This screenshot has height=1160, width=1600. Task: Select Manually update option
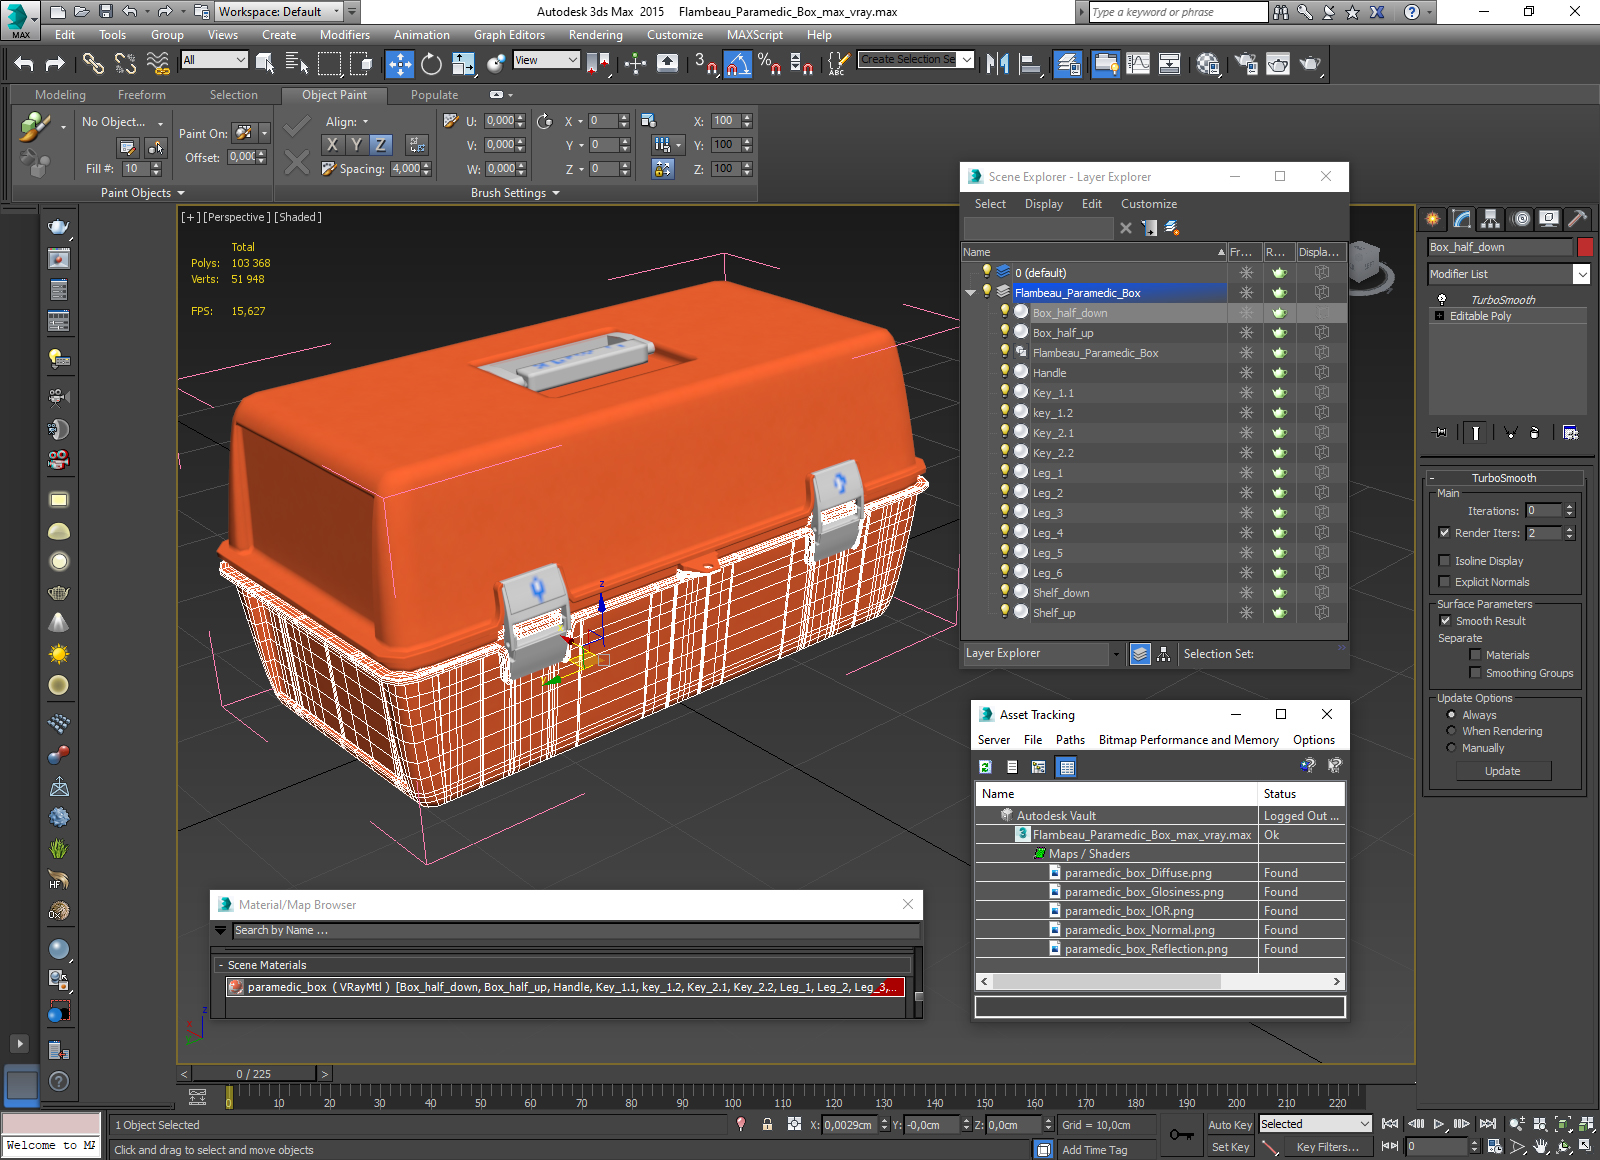pyautogui.click(x=1451, y=748)
